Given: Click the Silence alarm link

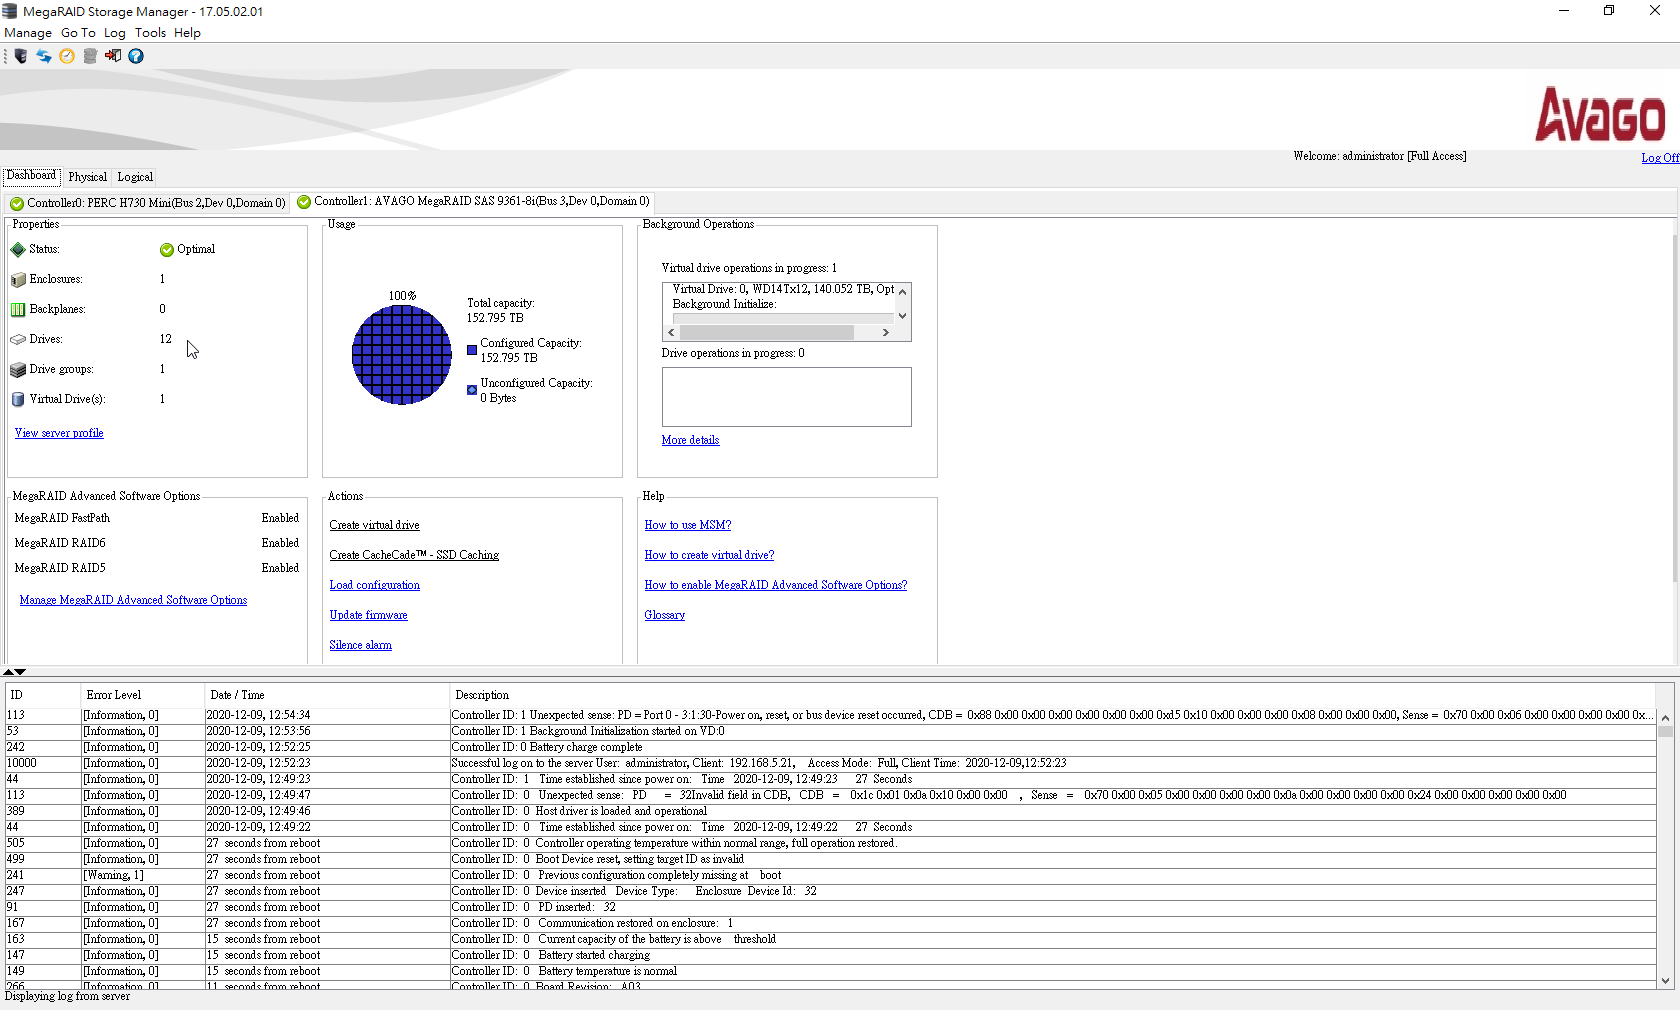Looking at the screenshot, I should coord(360,645).
